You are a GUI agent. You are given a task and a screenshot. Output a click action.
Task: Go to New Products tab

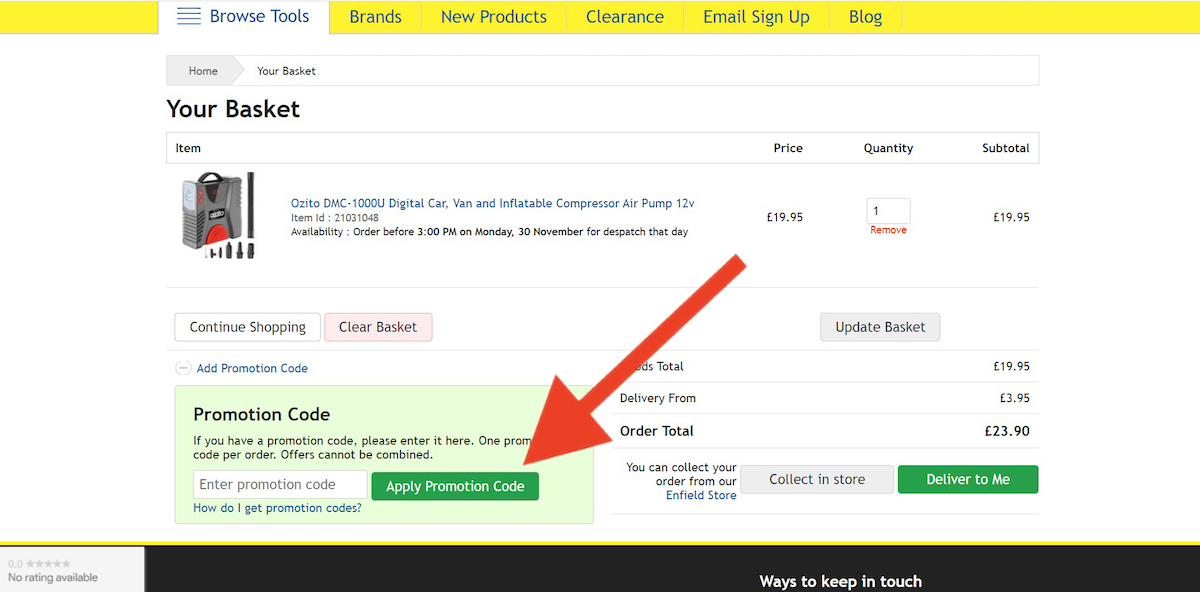tap(494, 17)
